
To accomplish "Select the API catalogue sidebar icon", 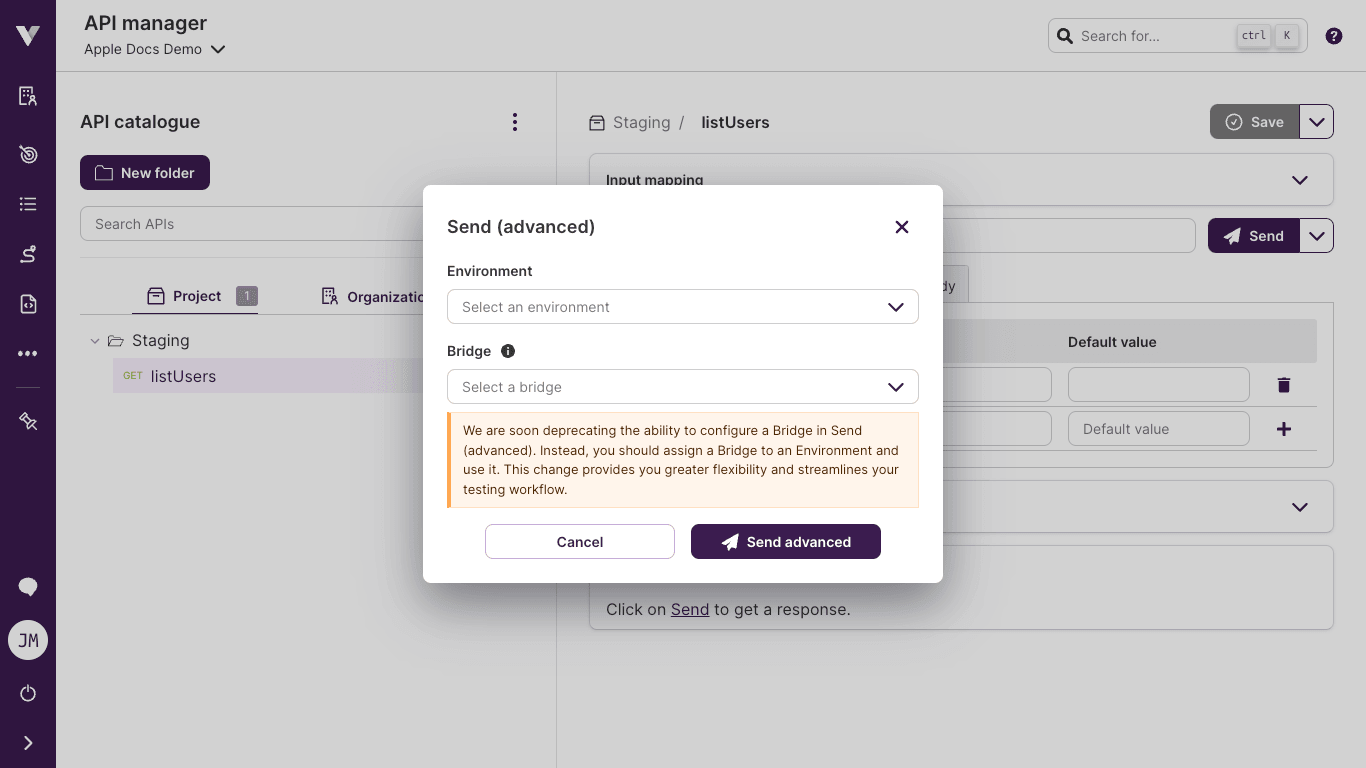I will (x=27, y=95).
